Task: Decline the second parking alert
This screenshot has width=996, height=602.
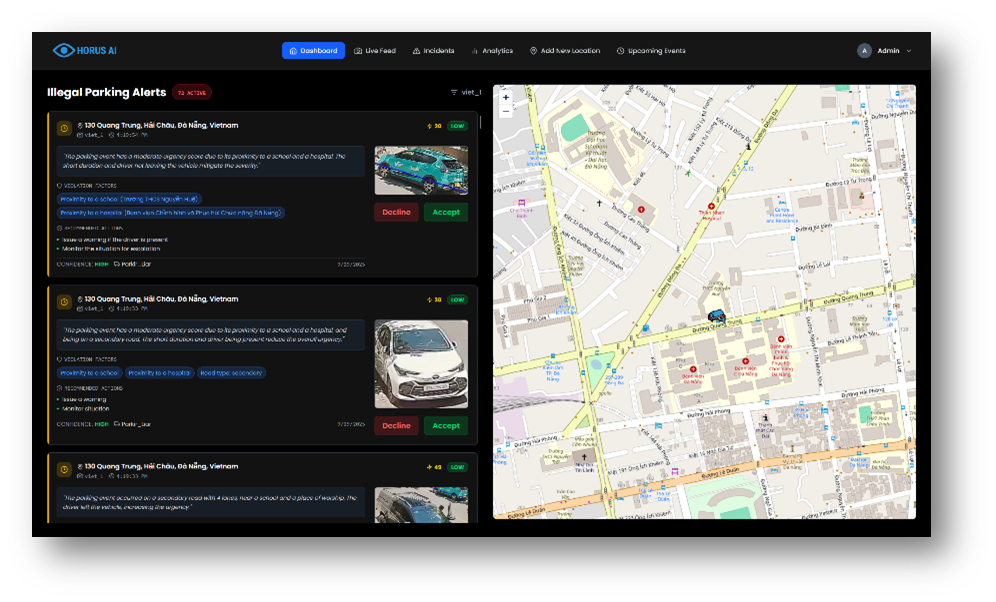Action: [x=396, y=425]
